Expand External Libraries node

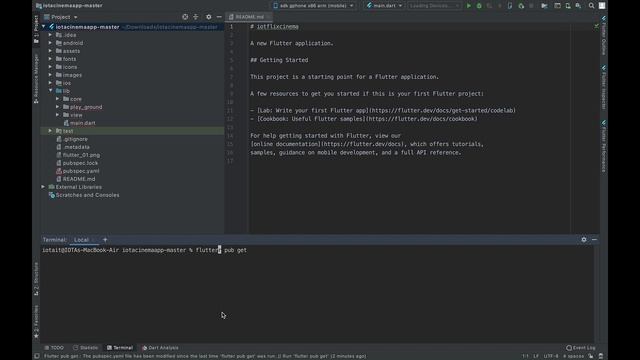point(43,187)
